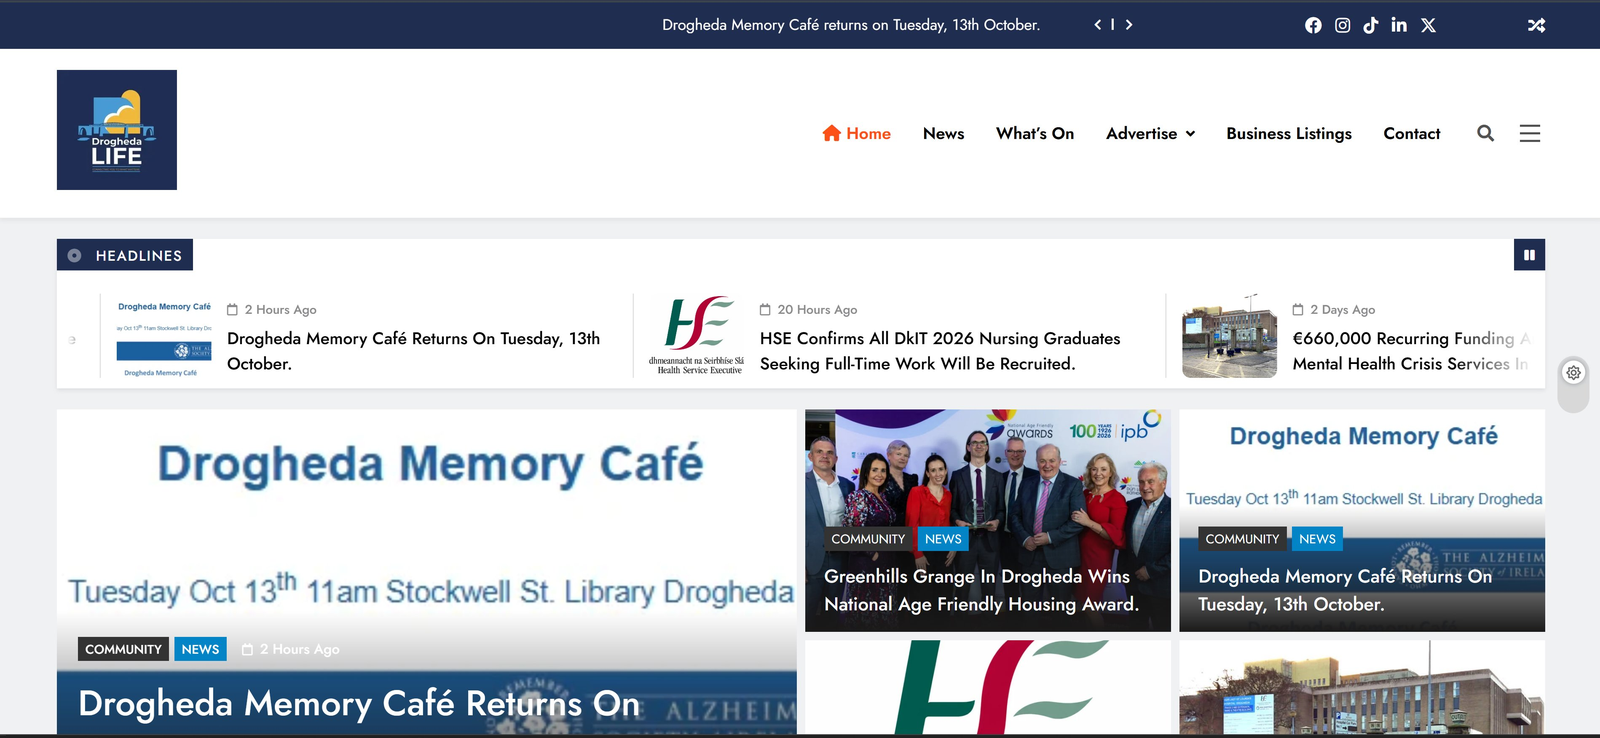The height and width of the screenshot is (738, 1600).
Task: Click the HSE logo thumbnail in headlines
Action: coord(697,336)
